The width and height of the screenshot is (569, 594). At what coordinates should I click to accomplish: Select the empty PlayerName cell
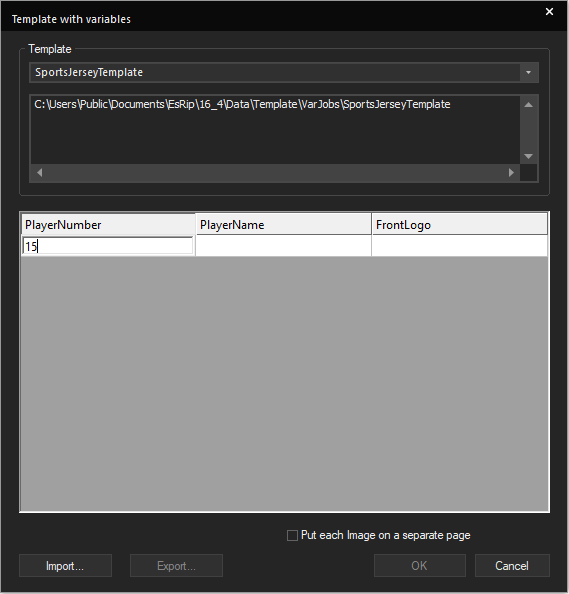[x=283, y=246]
